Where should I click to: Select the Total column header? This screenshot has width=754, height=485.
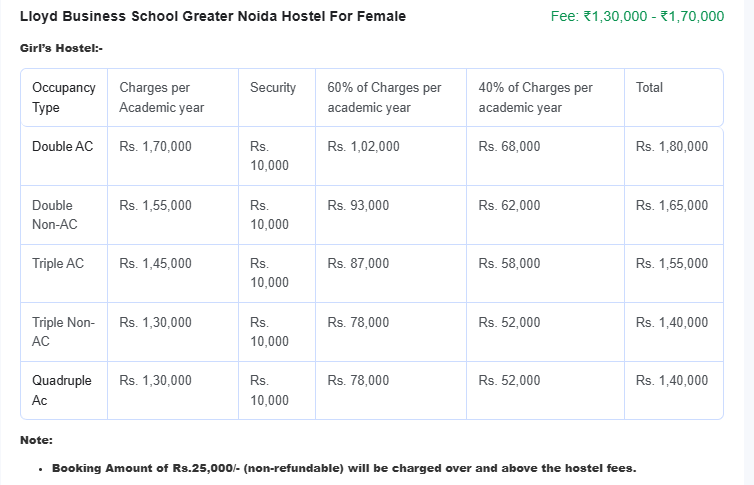click(x=649, y=88)
